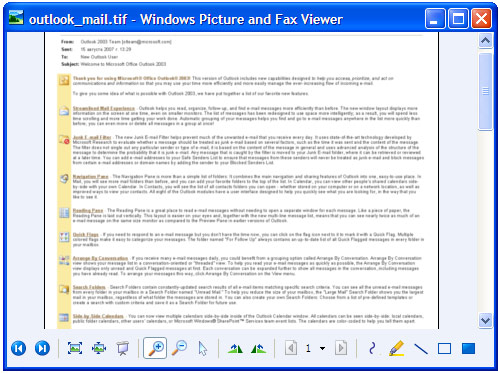Click the icon beside Navigation Pane heading
Image resolution: width=500 pixels, height=373 pixels.
64,178
